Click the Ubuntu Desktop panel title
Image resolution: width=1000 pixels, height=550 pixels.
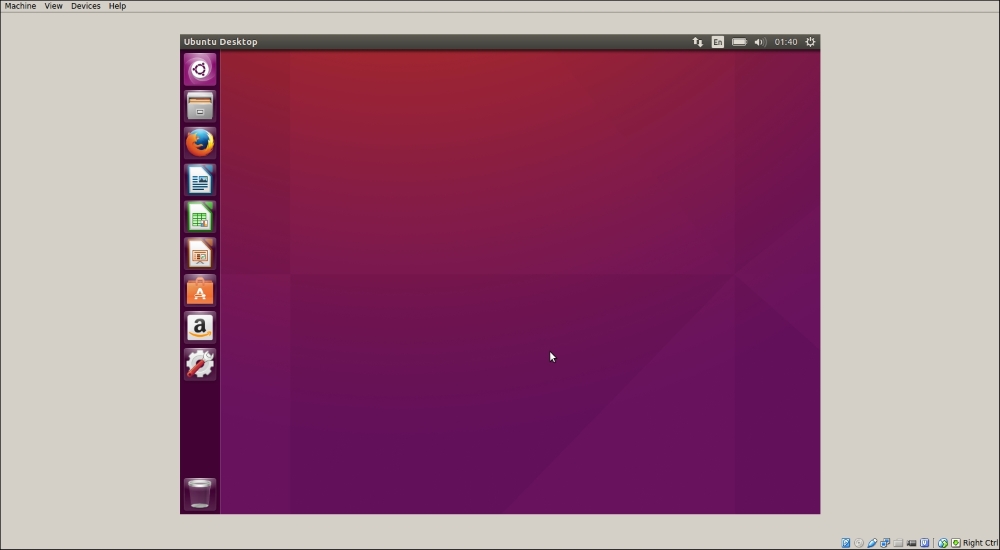tap(221, 42)
